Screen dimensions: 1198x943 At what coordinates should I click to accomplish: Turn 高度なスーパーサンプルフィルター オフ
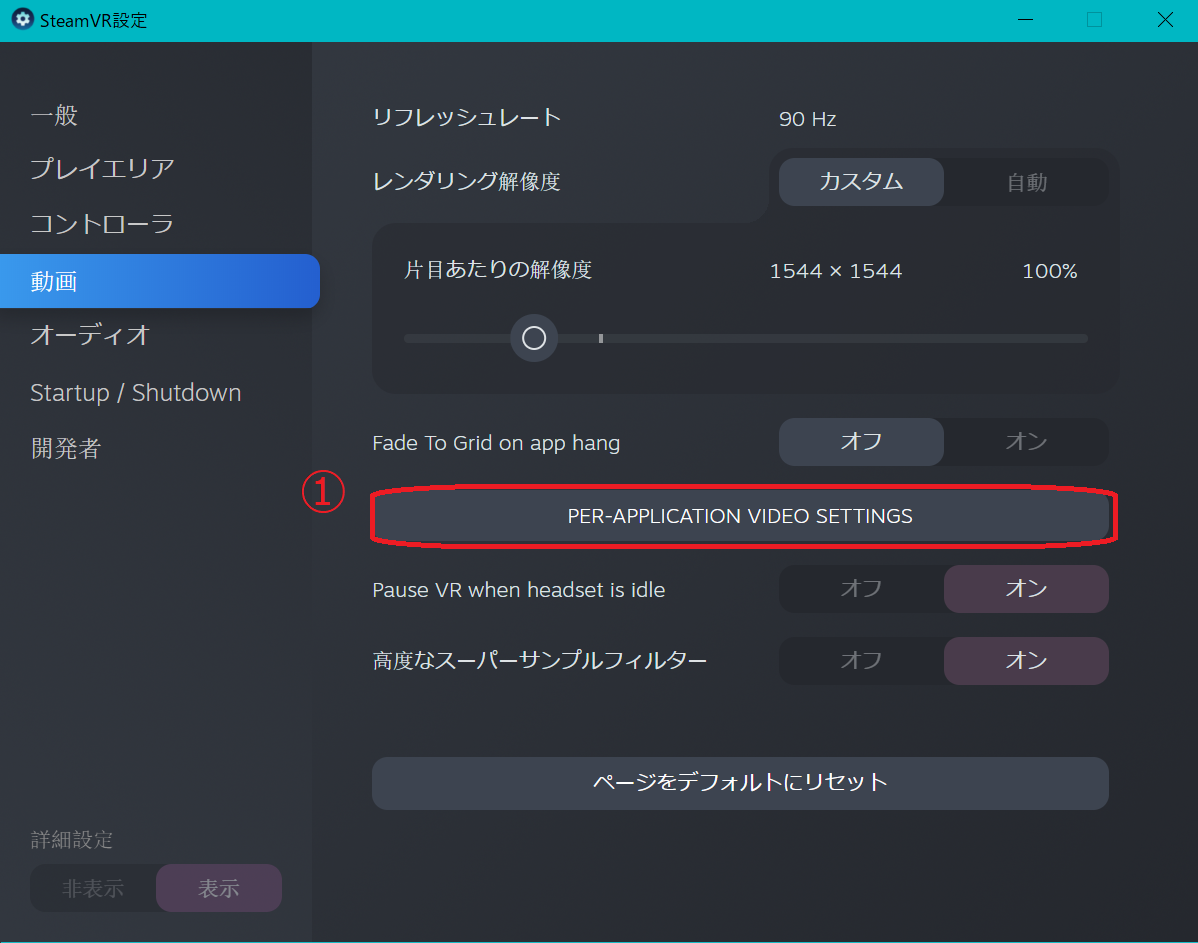[861, 660]
